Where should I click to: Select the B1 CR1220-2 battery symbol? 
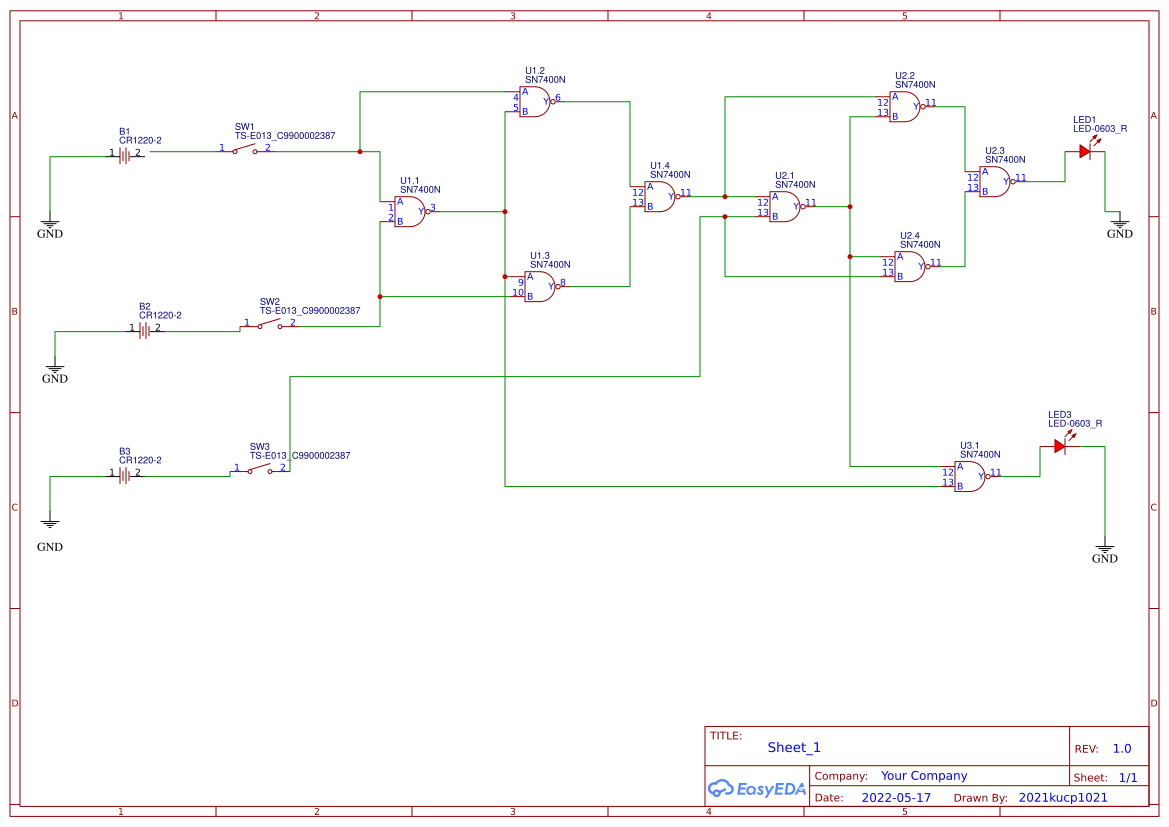point(125,154)
